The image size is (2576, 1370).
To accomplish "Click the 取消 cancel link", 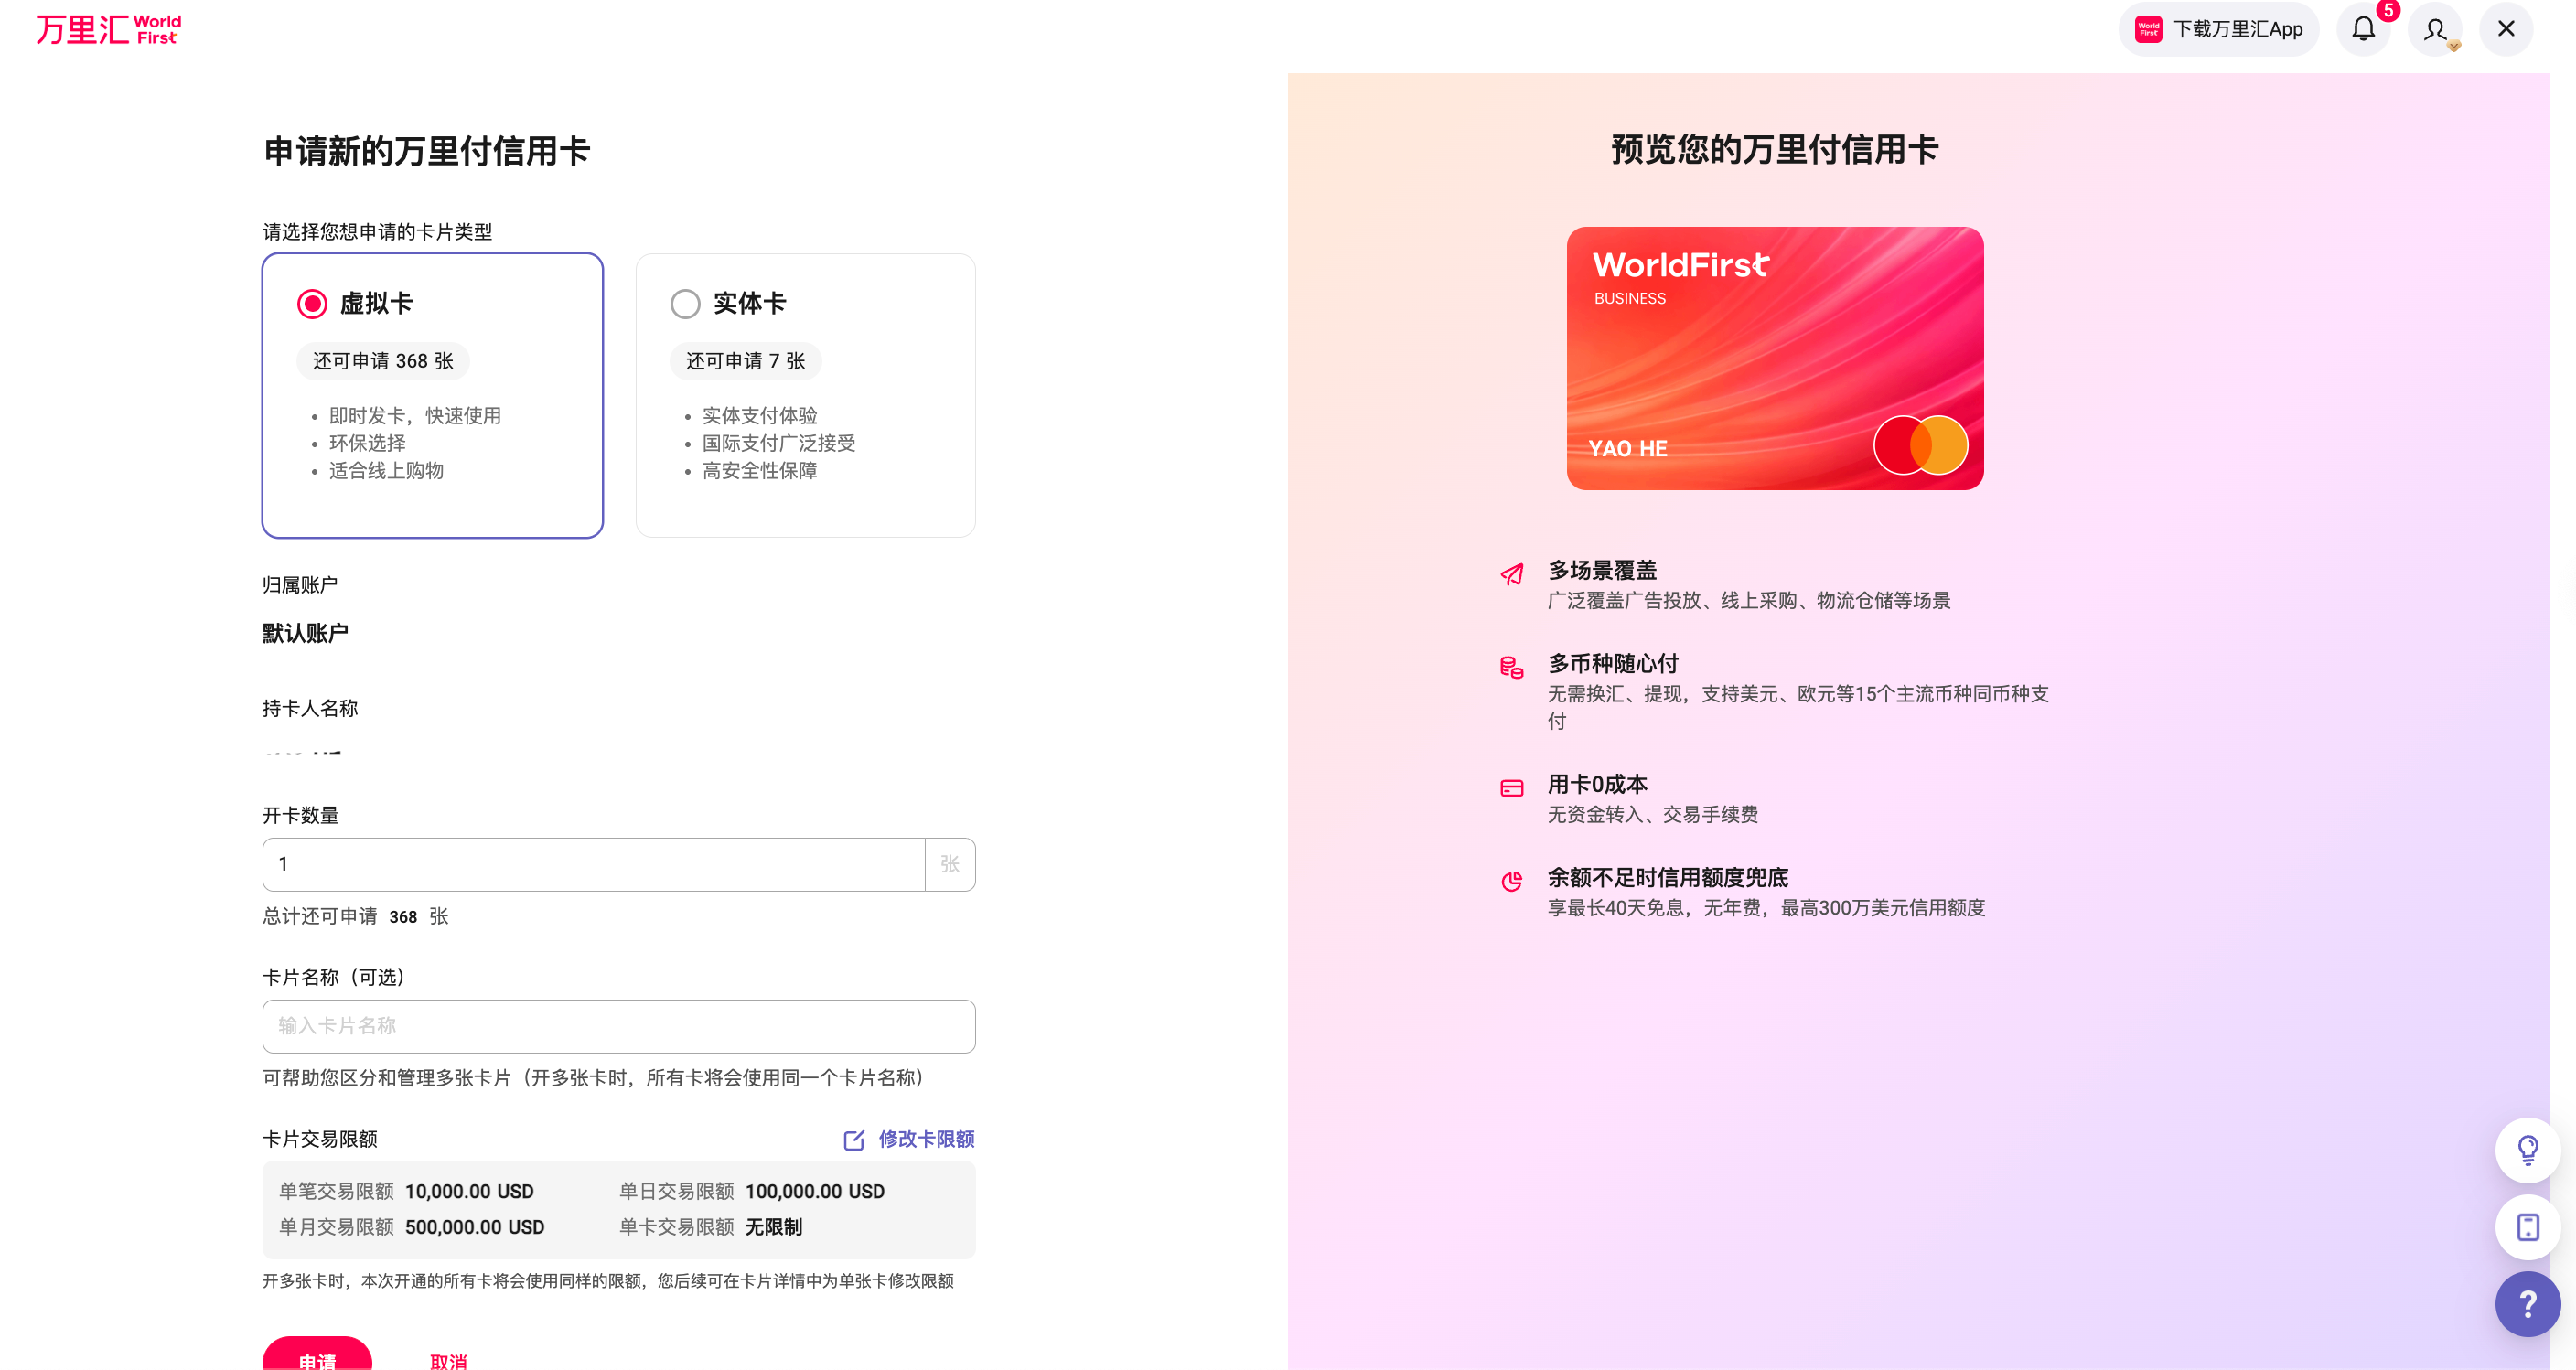I will coord(448,1360).
